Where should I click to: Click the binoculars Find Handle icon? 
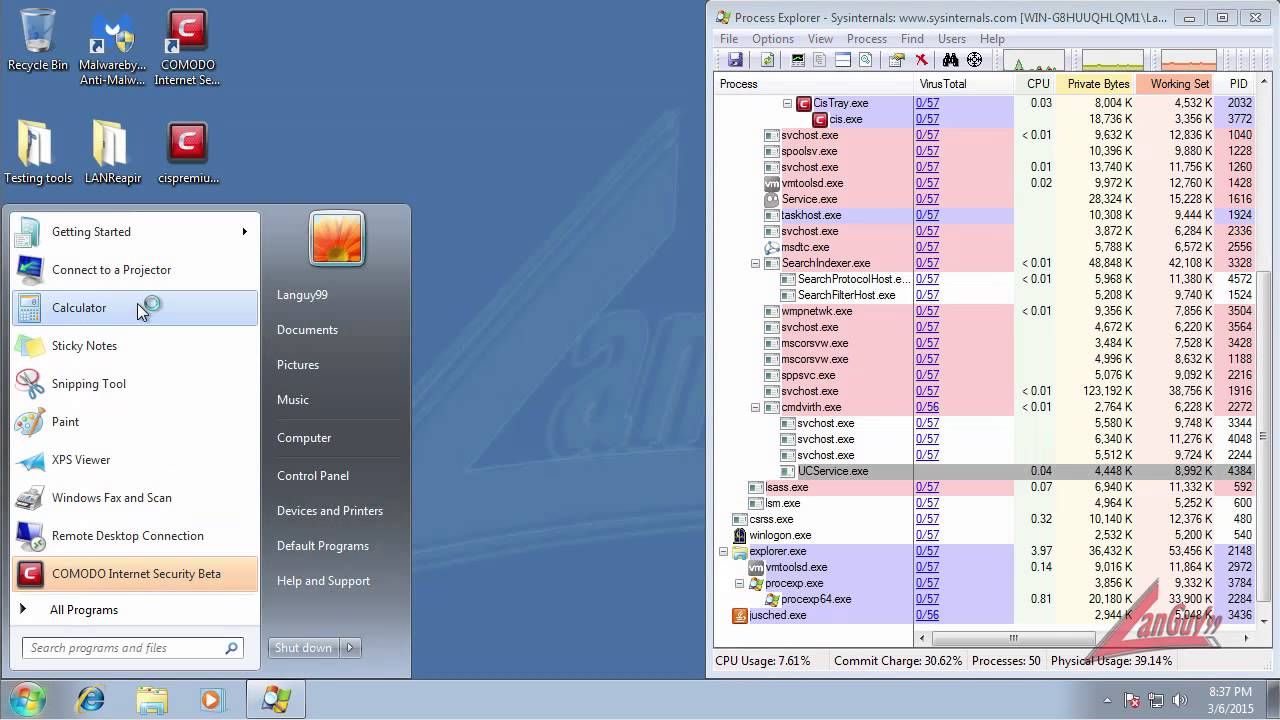(x=951, y=60)
